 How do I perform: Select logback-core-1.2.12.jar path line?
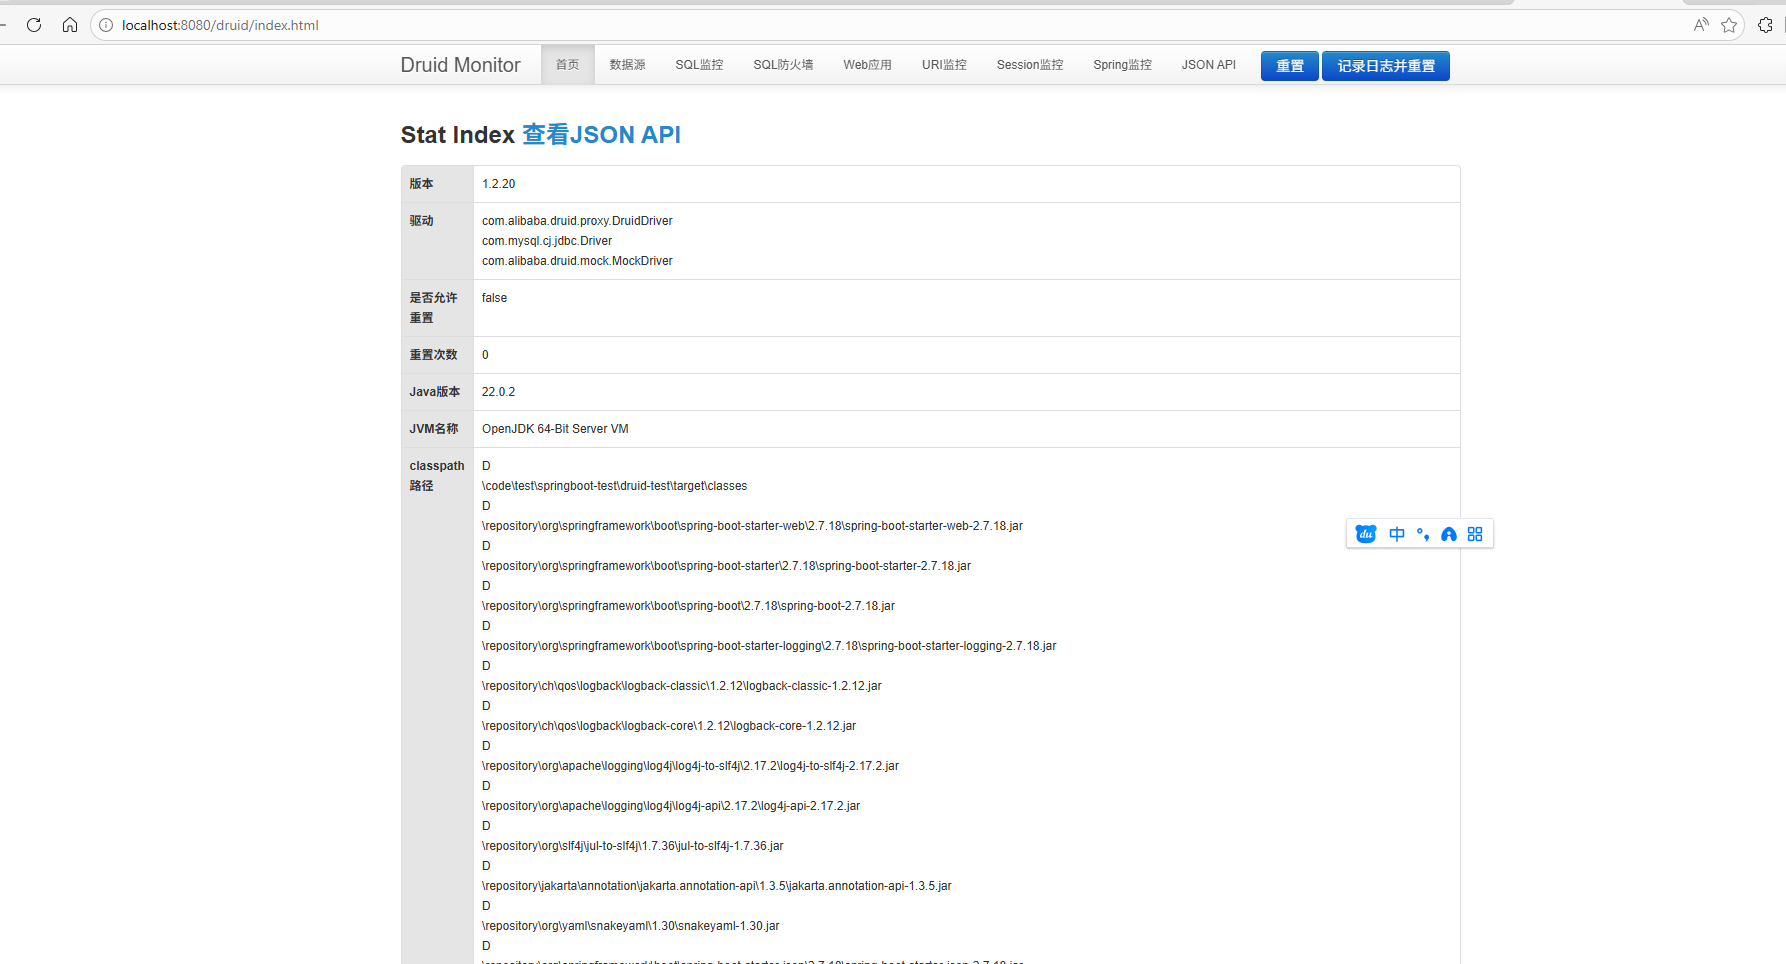click(x=669, y=726)
